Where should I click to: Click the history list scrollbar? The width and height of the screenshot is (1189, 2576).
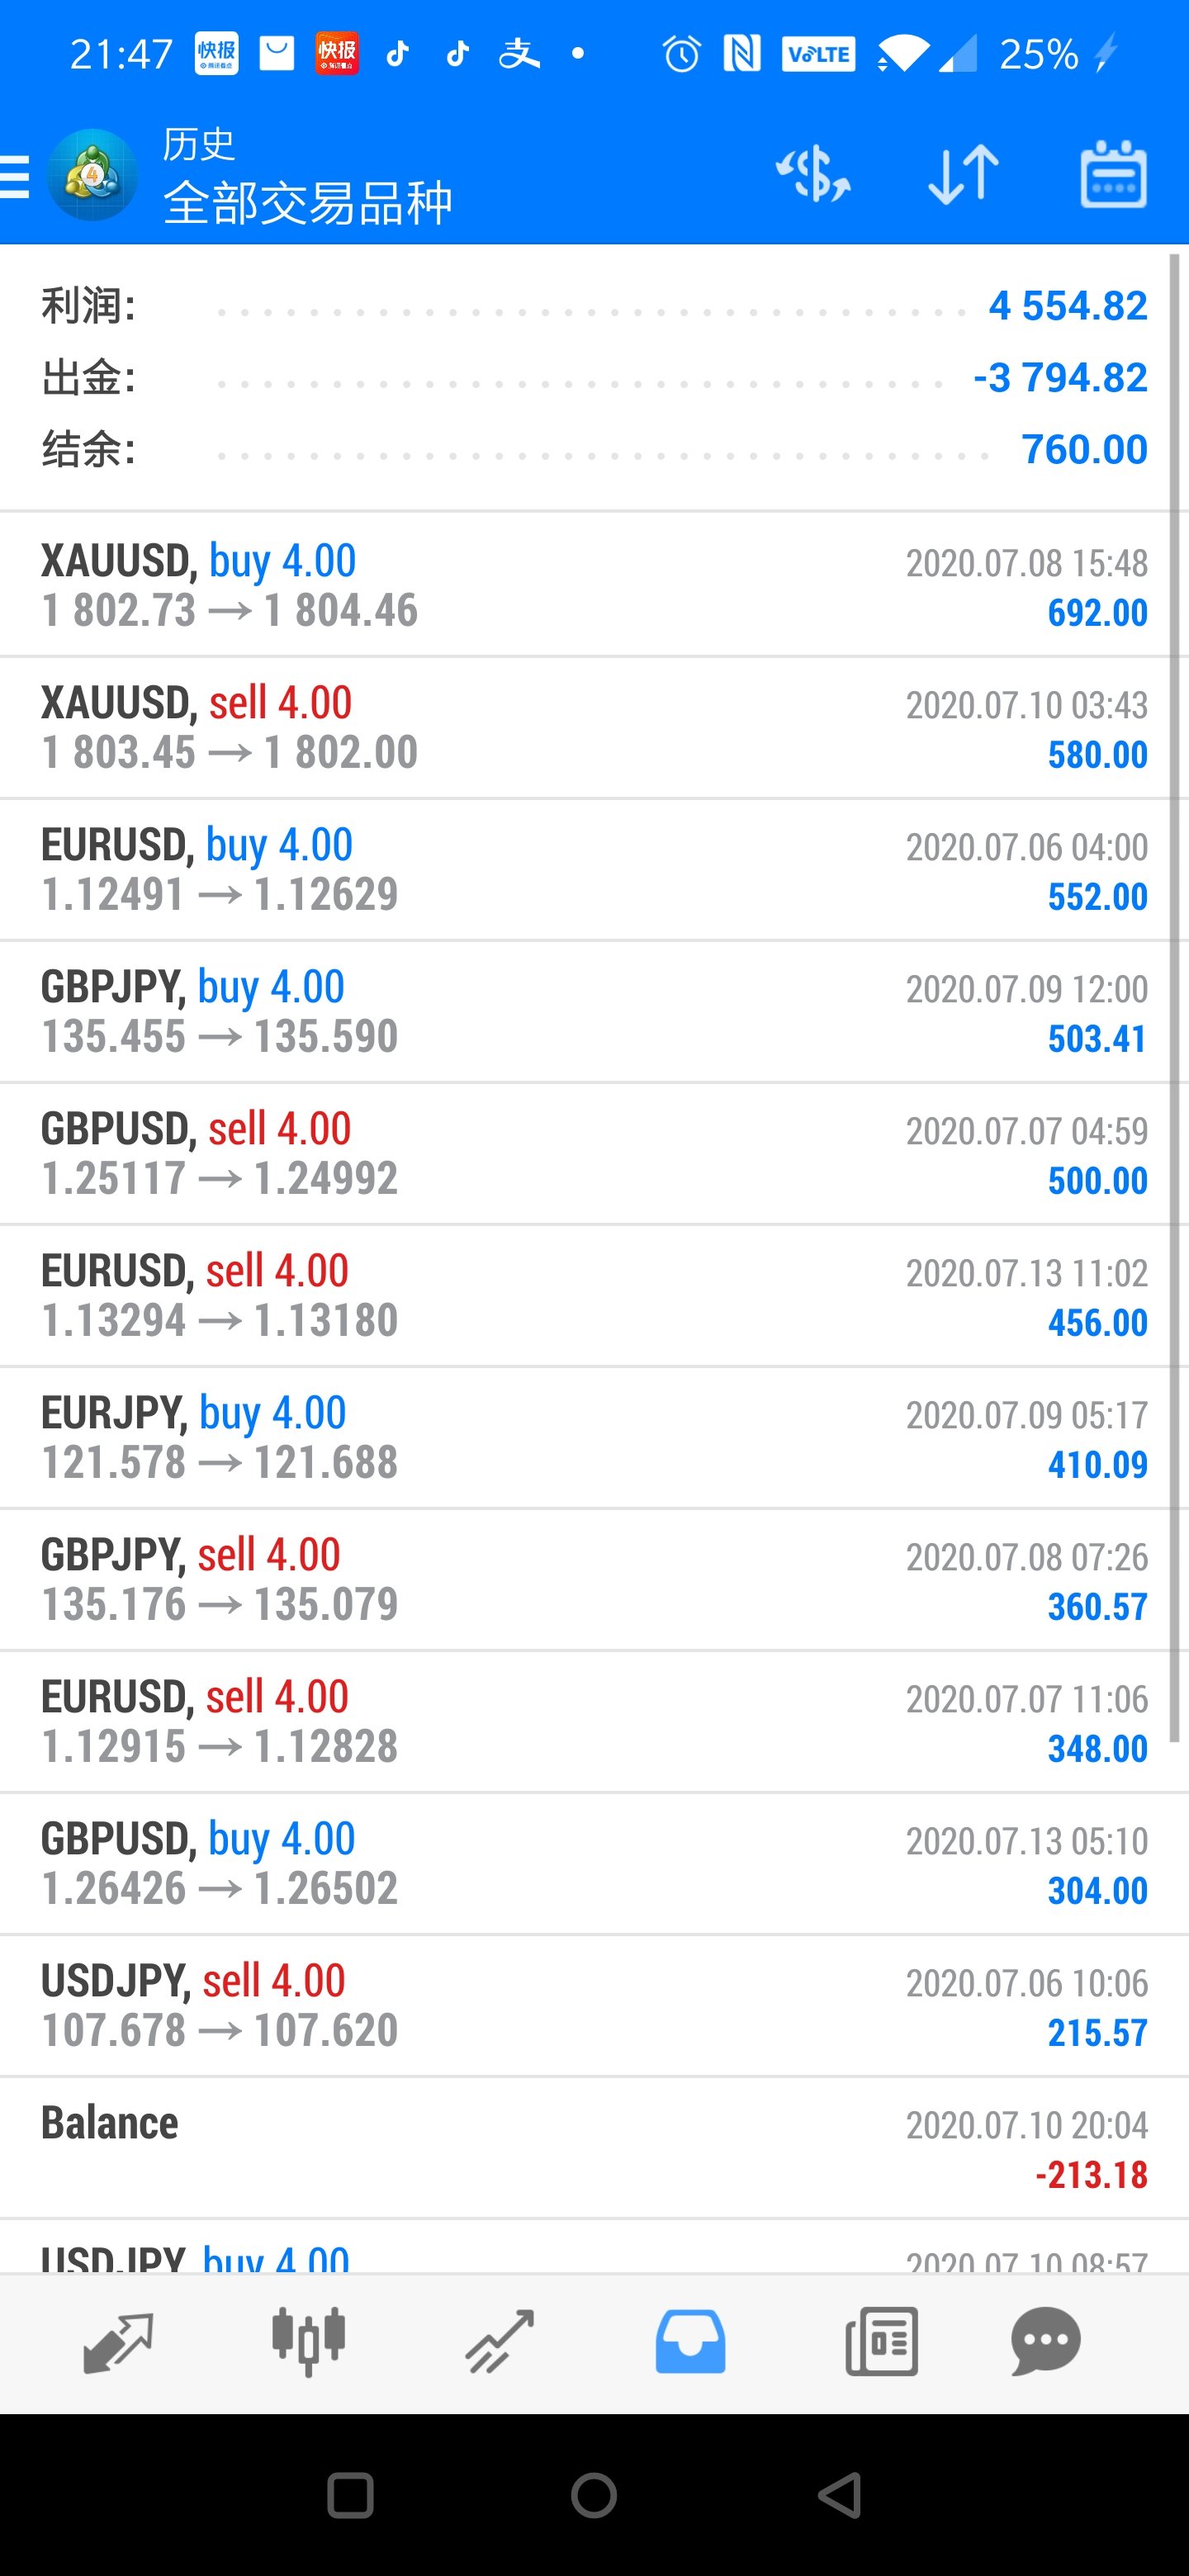[1175, 999]
